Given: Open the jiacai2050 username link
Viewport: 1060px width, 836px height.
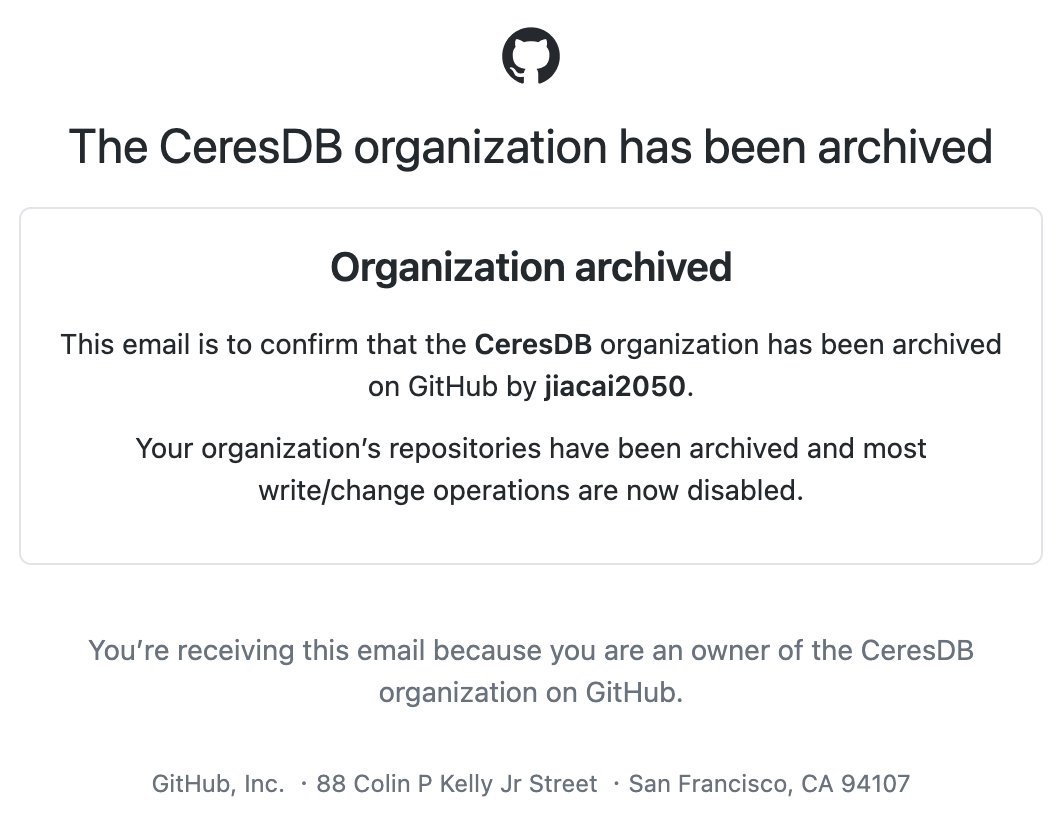Looking at the screenshot, I should (615, 387).
